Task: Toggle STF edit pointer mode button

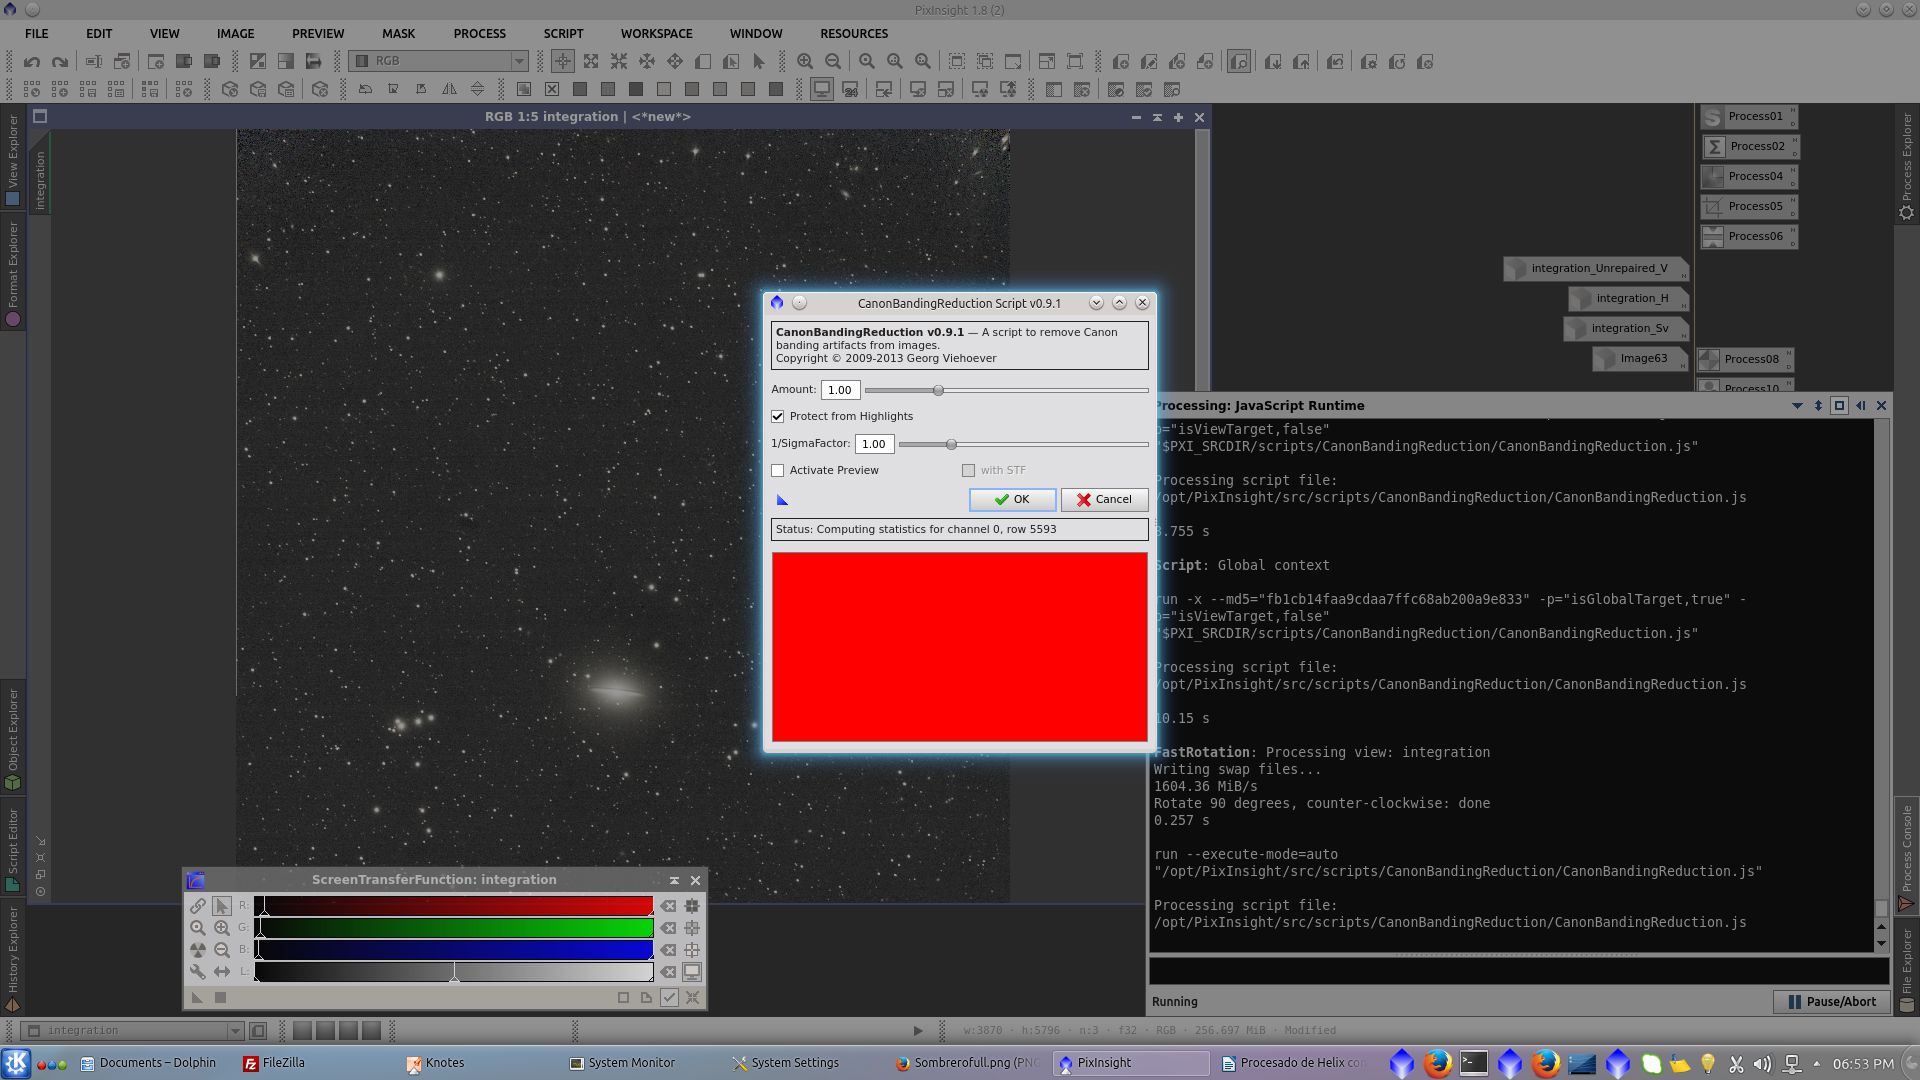Action: pos(222,906)
